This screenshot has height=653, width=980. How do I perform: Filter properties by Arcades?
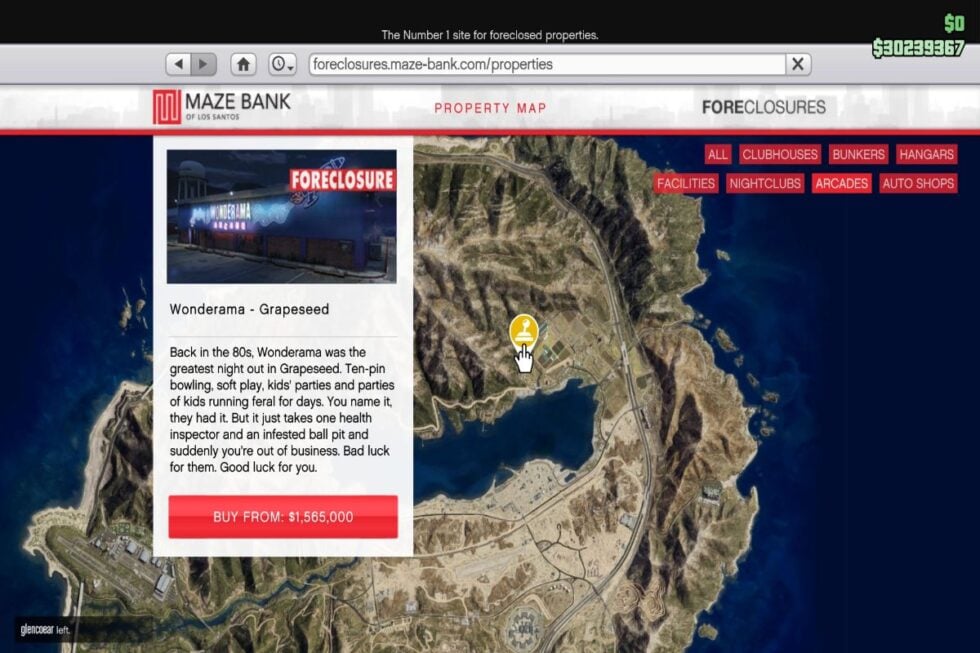click(841, 183)
